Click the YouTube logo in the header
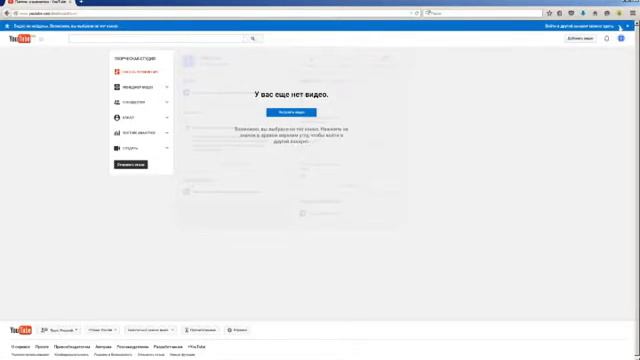Viewport: 640px width, 360px height. 20,39
